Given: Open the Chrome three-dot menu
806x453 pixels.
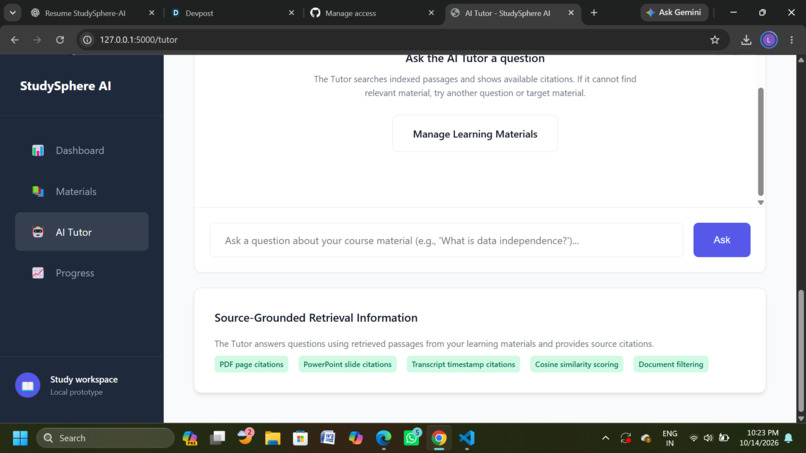Looking at the screenshot, I should (792, 40).
